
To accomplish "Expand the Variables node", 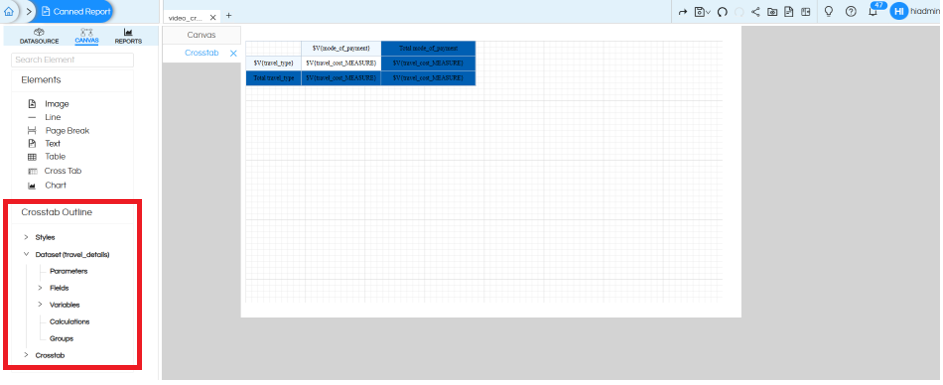I will click(40, 305).
